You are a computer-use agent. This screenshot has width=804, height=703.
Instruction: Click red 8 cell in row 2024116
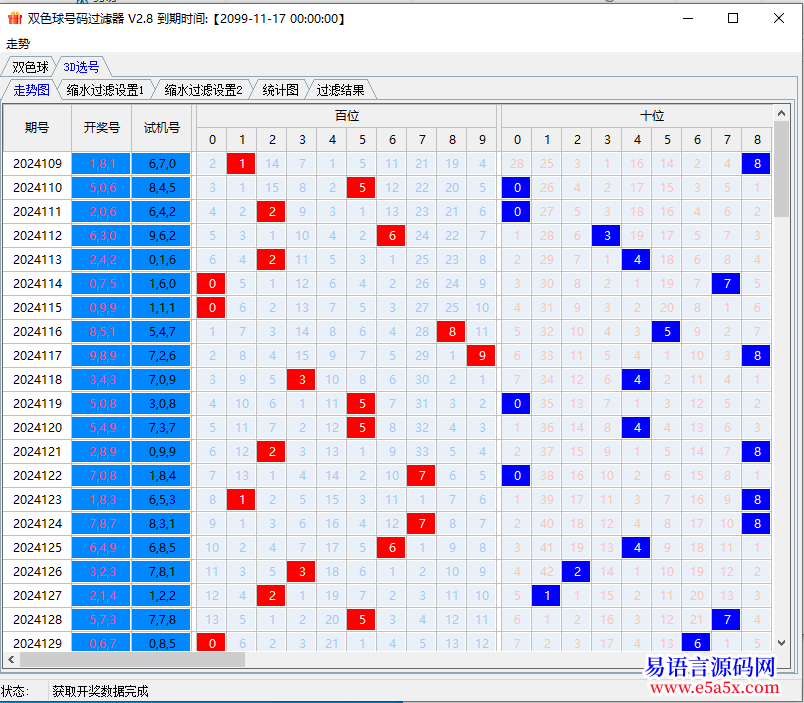point(451,332)
